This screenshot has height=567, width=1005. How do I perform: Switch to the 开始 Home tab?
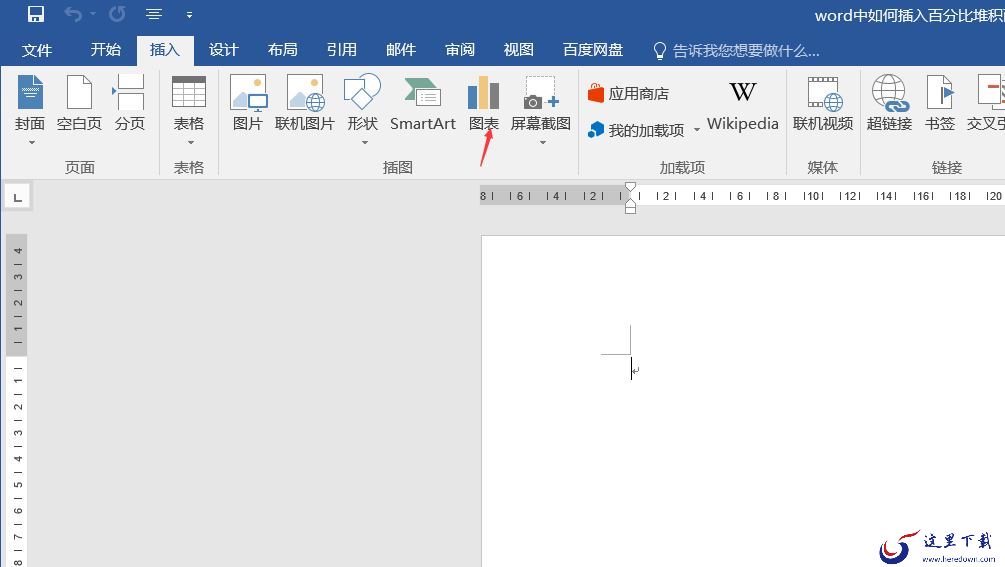click(x=105, y=50)
